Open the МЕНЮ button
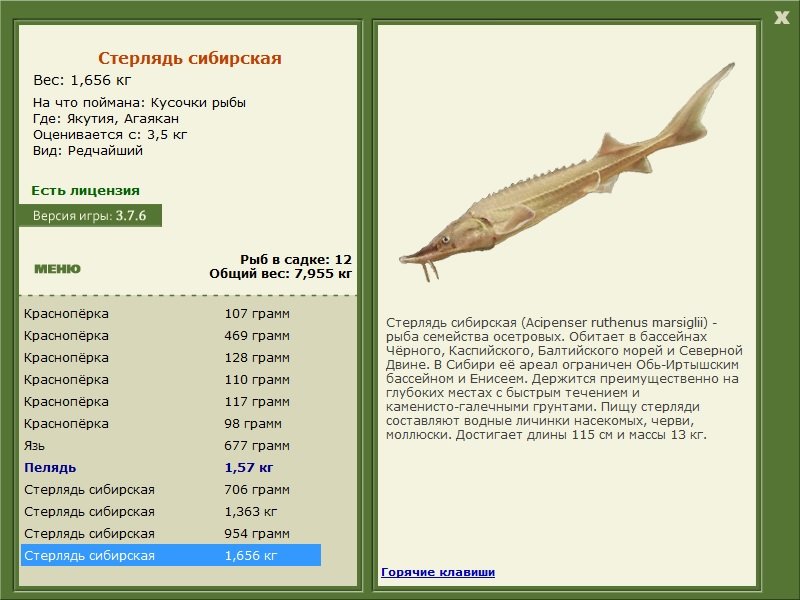800x600 pixels. point(57,269)
